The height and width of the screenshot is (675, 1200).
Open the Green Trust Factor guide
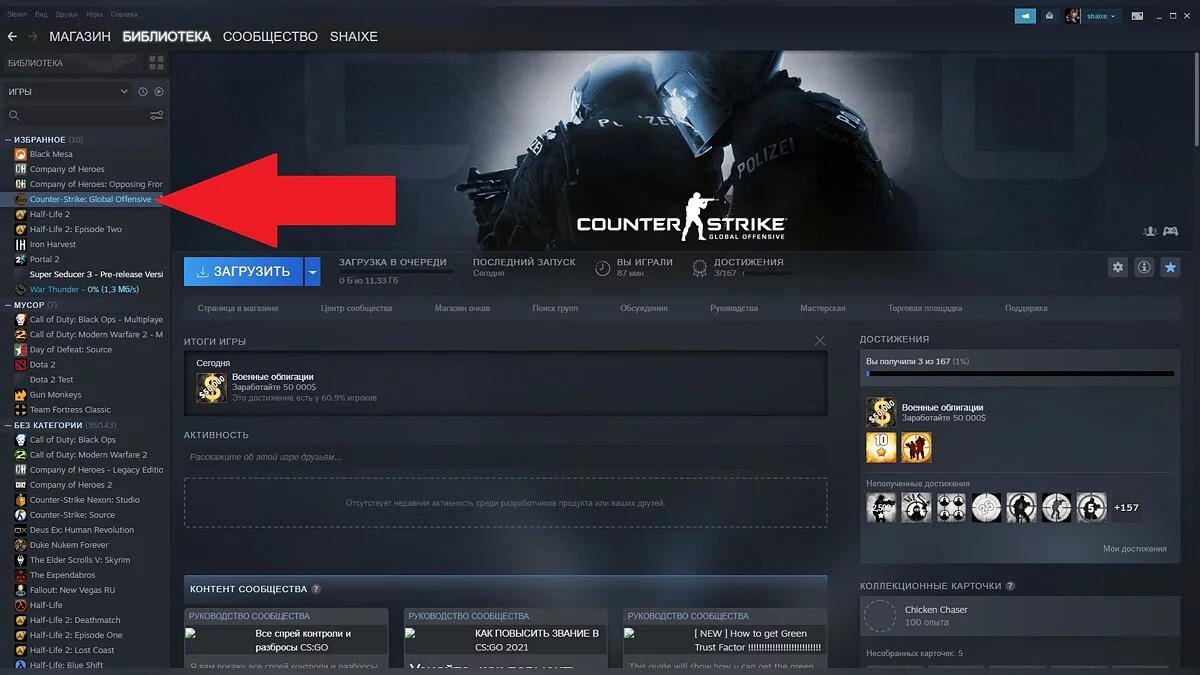pos(725,638)
